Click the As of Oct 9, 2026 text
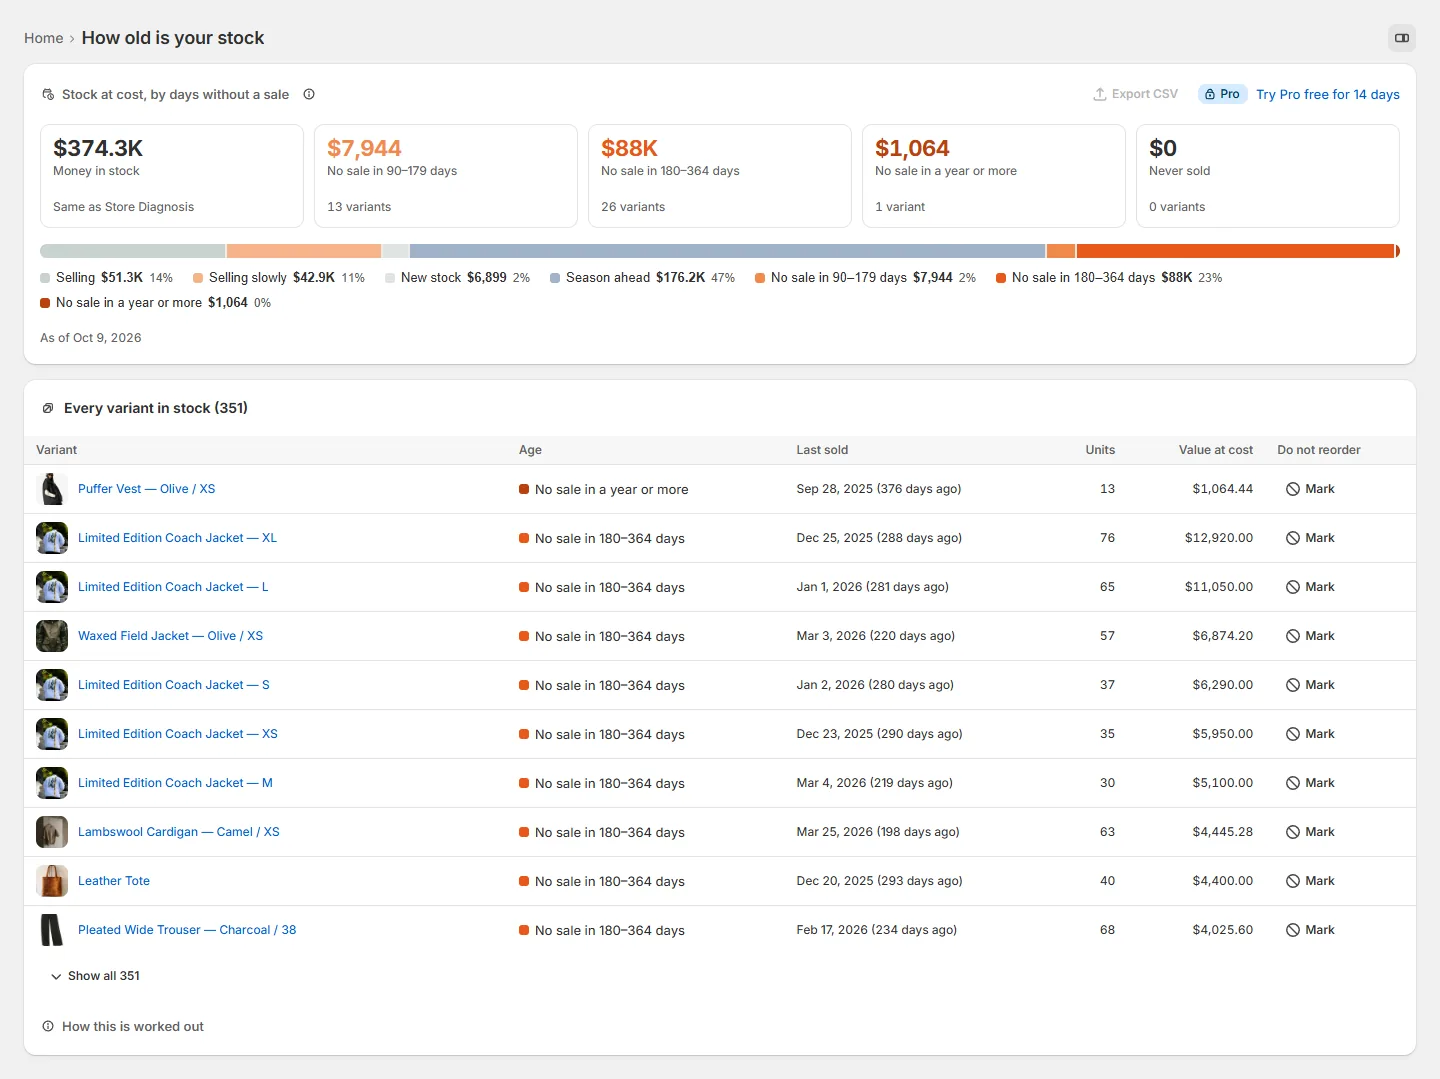Image resolution: width=1440 pixels, height=1079 pixels. pos(91,338)
